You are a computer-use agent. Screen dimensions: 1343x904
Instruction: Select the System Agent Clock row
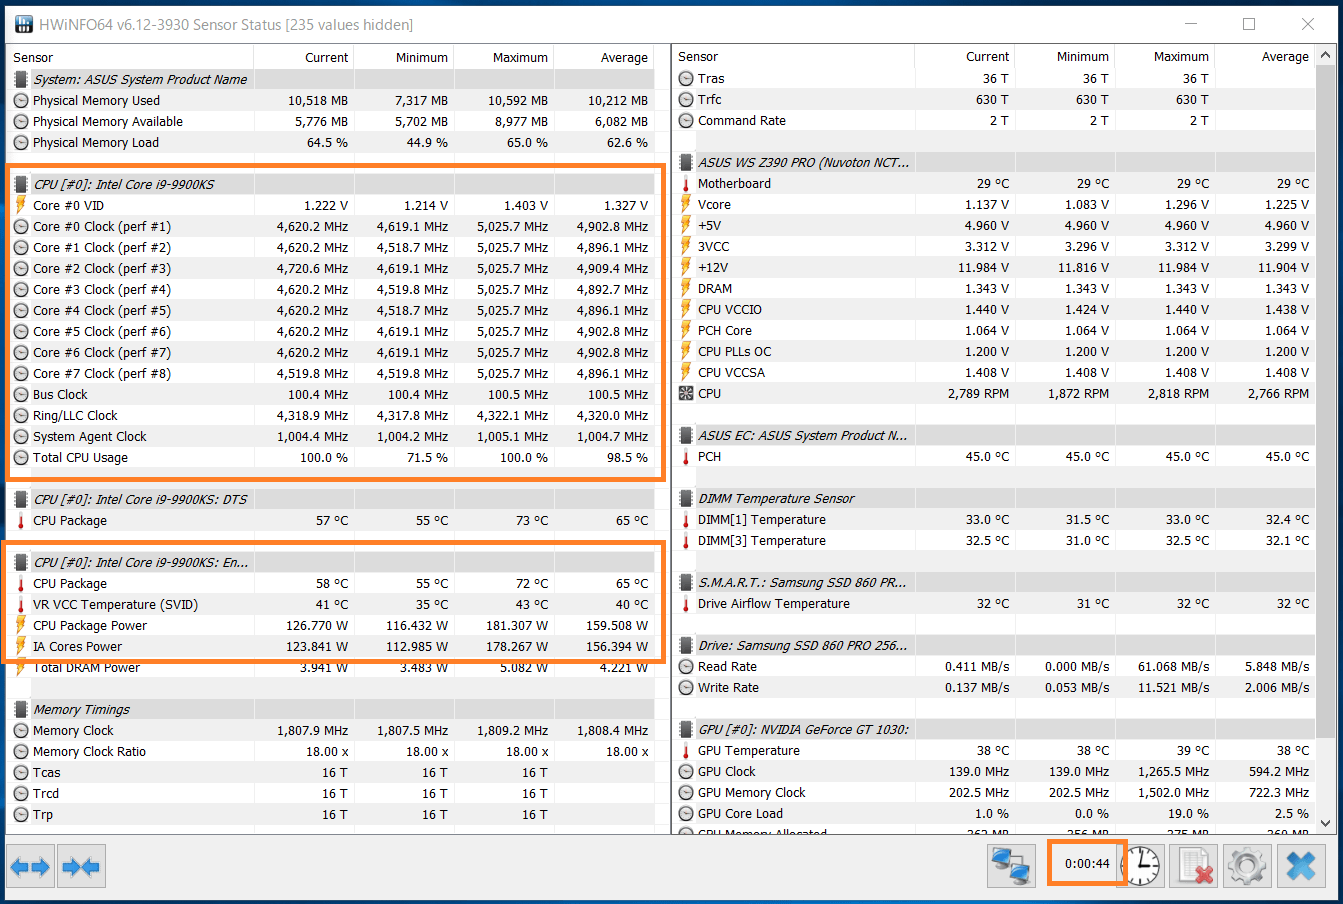click(331, 436)
